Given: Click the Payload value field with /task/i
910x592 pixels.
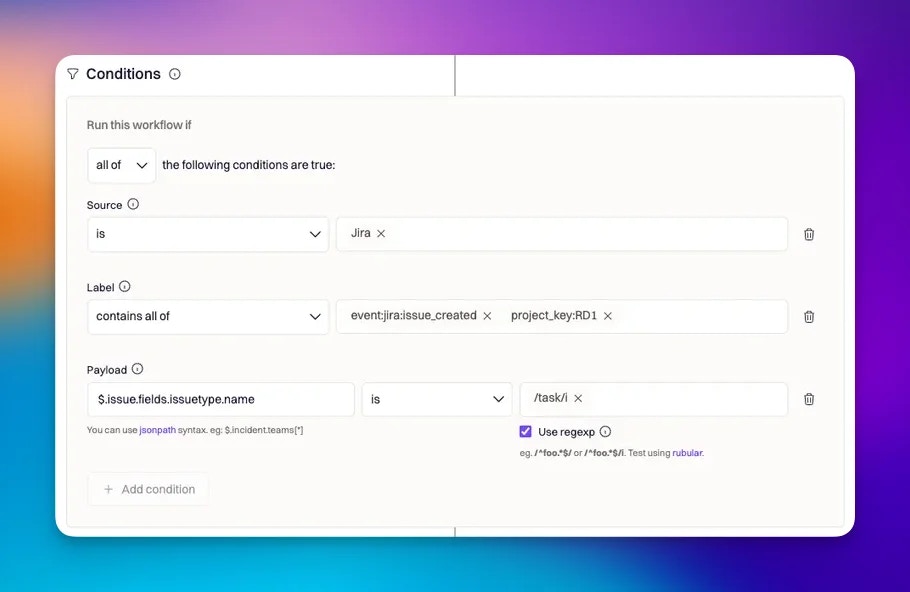Looking at the screenshot, I should tap(653, 399).
